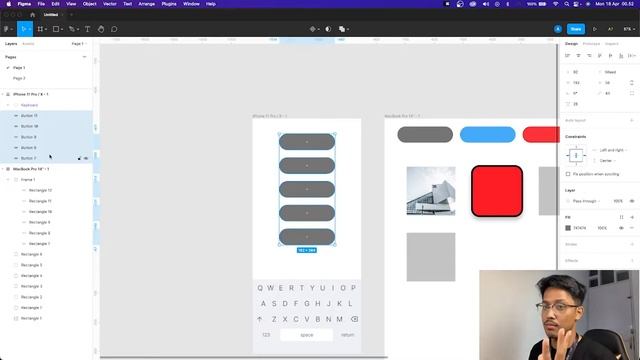Select the Rectangle shape tool
The image size is (640, 360).
coord(56,29)
